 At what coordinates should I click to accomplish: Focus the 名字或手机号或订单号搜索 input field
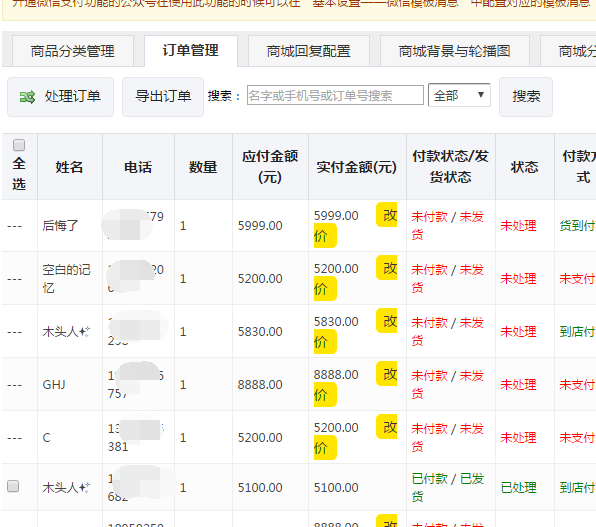(x=335, y=95)
